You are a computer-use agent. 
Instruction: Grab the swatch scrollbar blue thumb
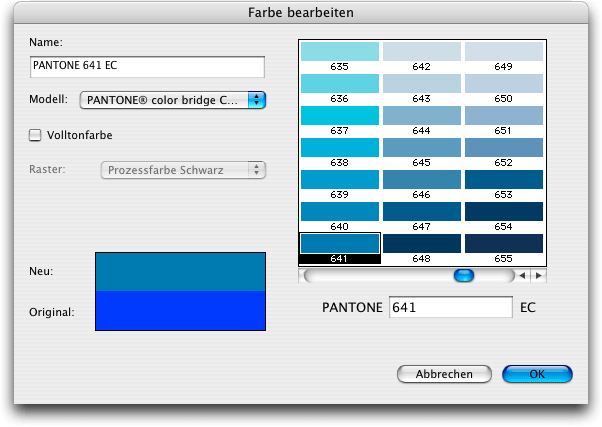tap(464, 275)
